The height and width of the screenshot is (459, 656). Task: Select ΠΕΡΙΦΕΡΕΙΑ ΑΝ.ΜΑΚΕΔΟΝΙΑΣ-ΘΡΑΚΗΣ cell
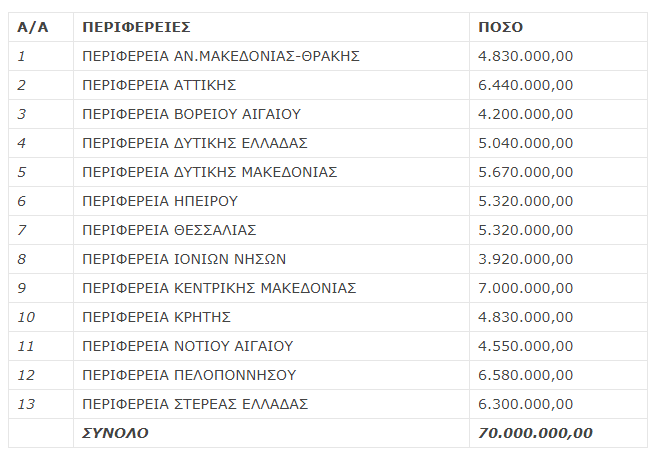tap(272, 56)
